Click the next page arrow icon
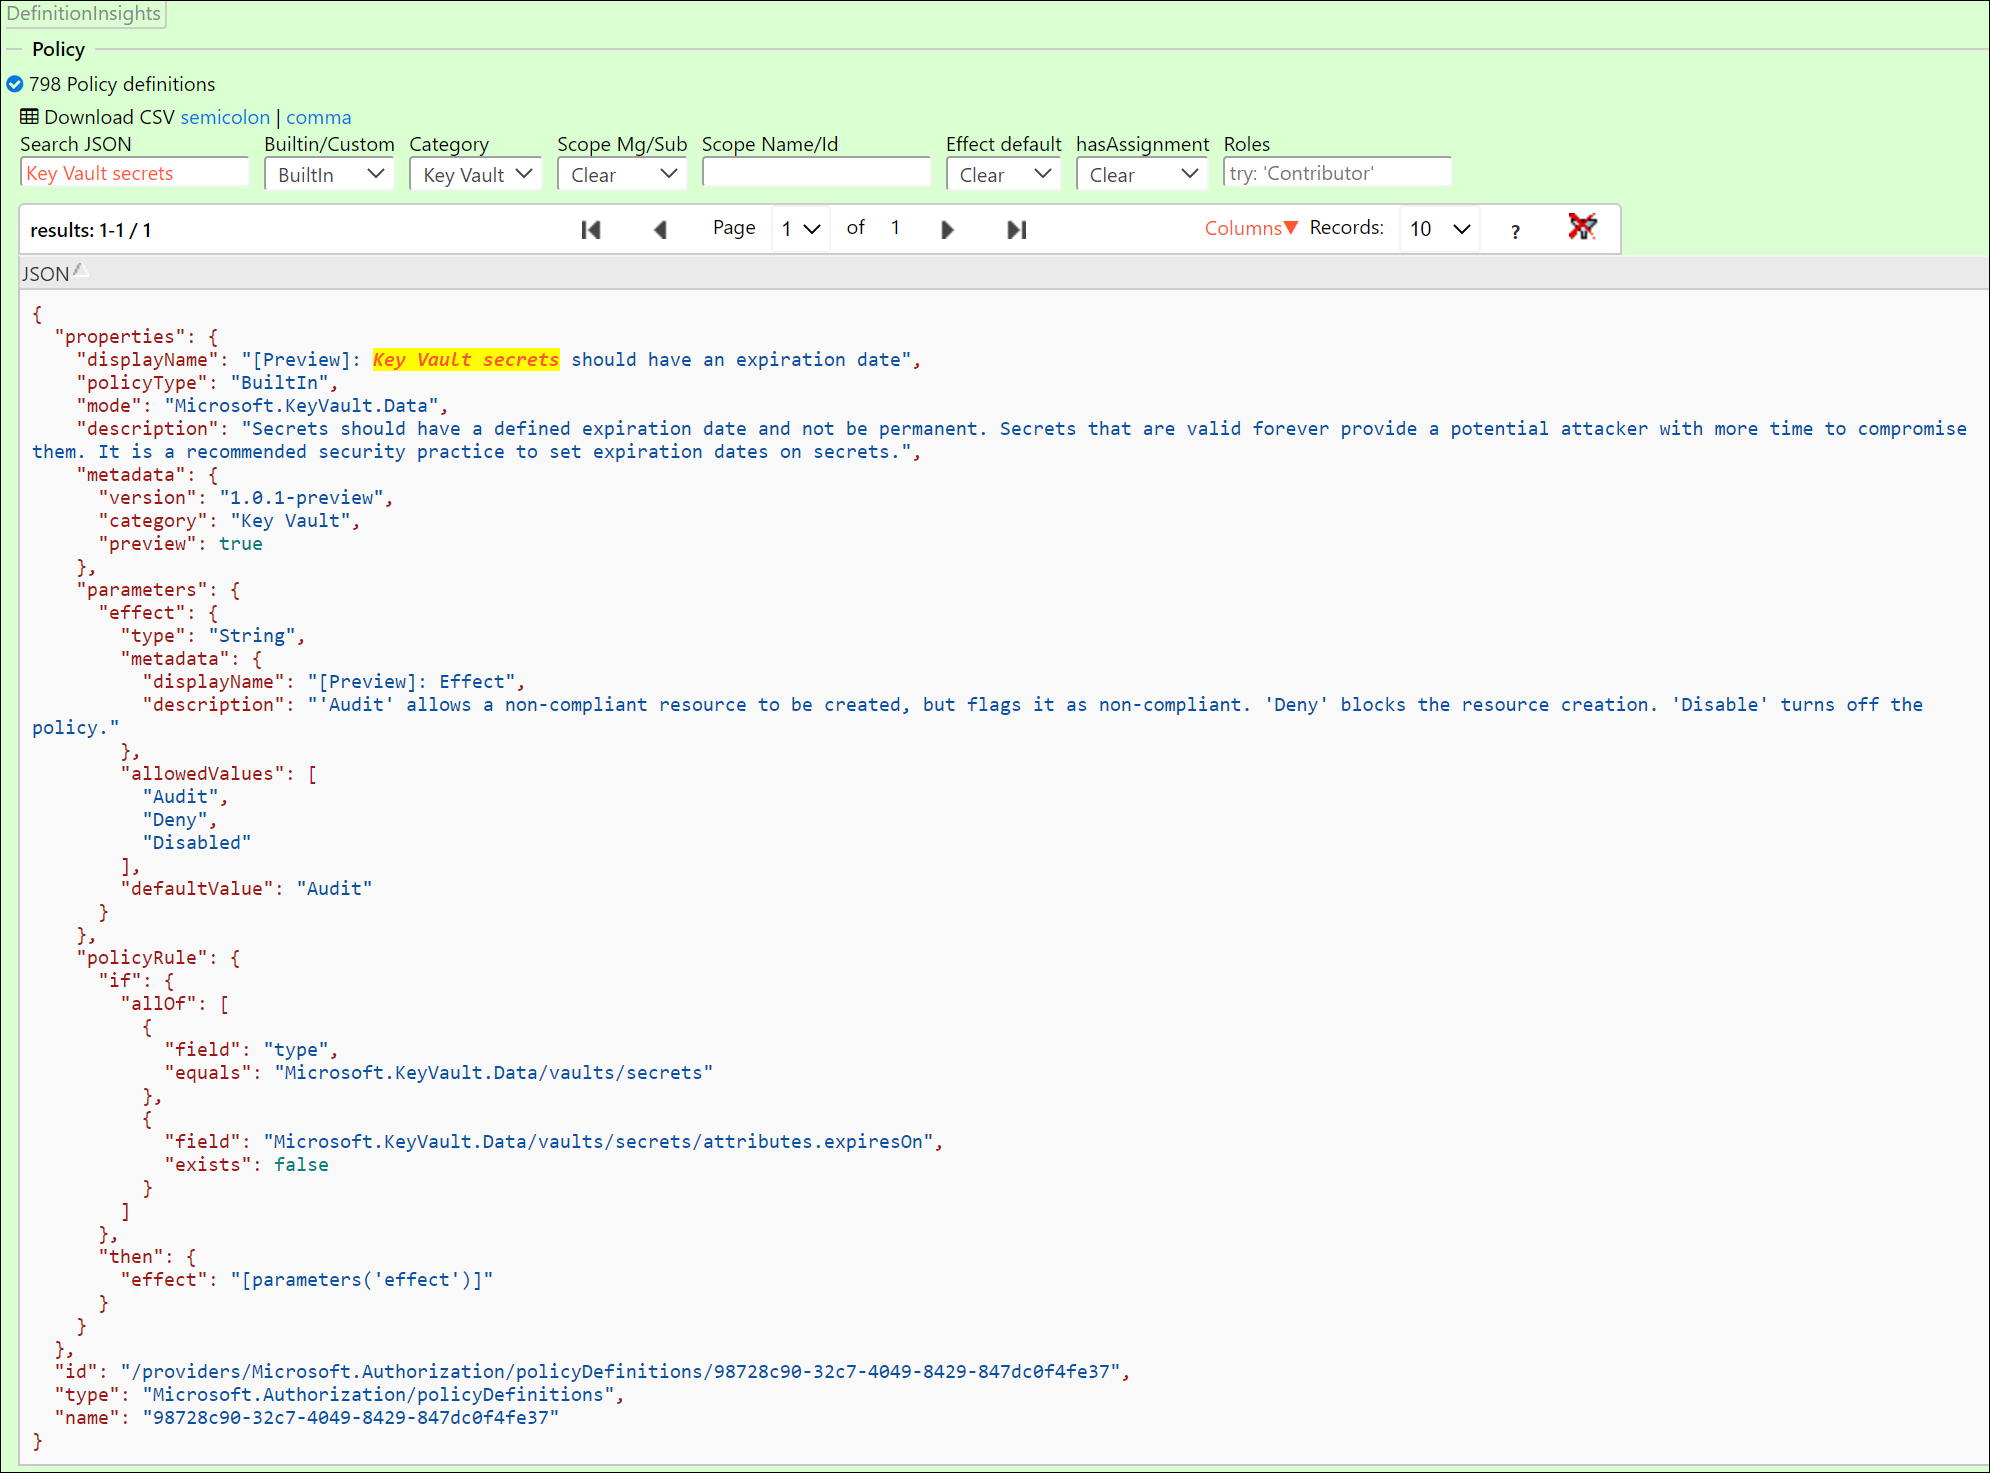This screenshot has height=1473, width=1990. [947, 230]
